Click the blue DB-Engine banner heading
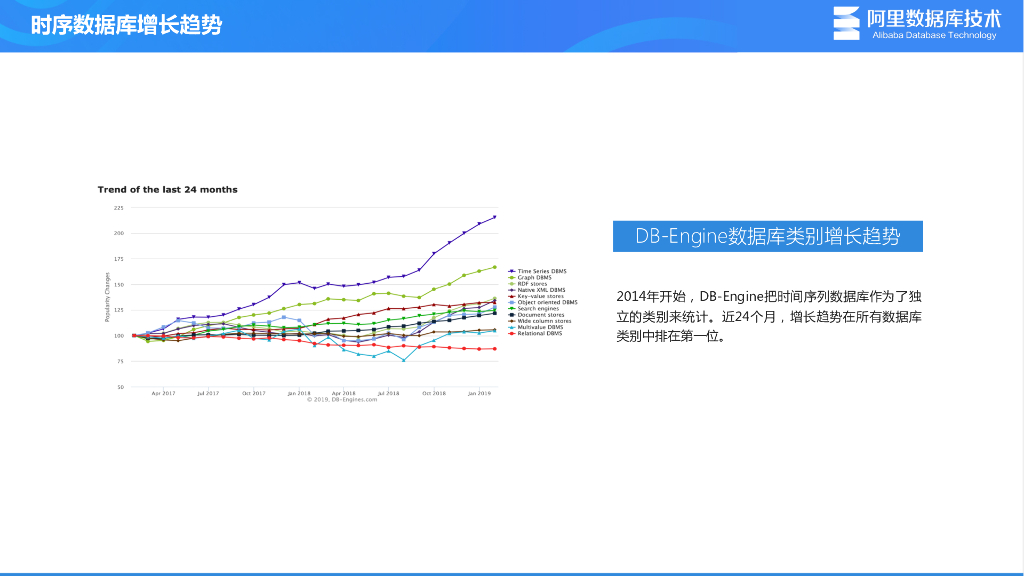 click(x=767, y=236)
